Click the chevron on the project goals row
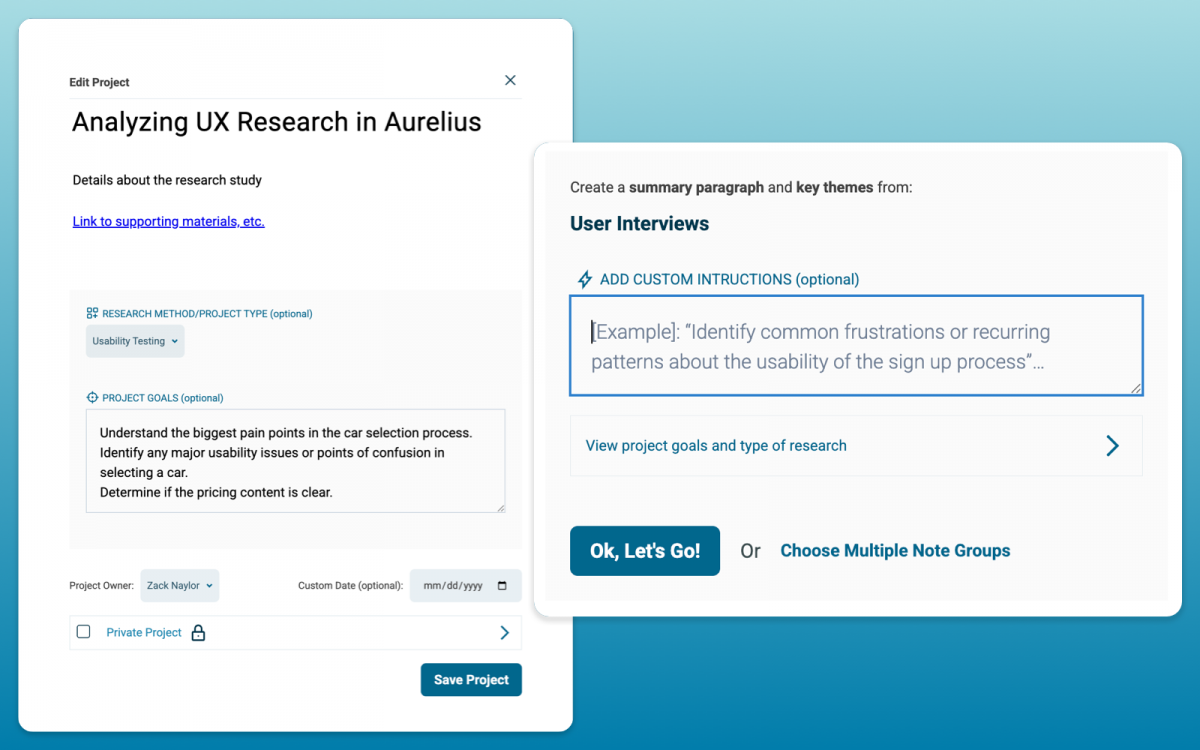The height and width of the screenshot is (750, 1200). point(1112,445)
